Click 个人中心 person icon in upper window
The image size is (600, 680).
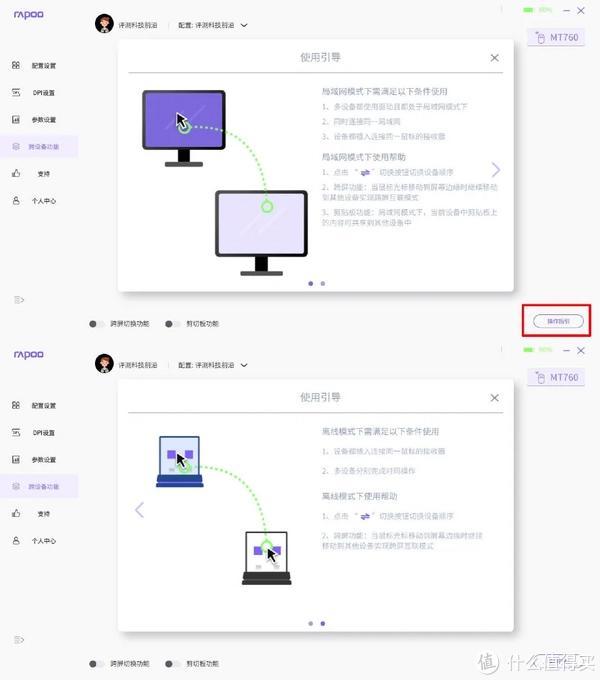click(16, 200)
